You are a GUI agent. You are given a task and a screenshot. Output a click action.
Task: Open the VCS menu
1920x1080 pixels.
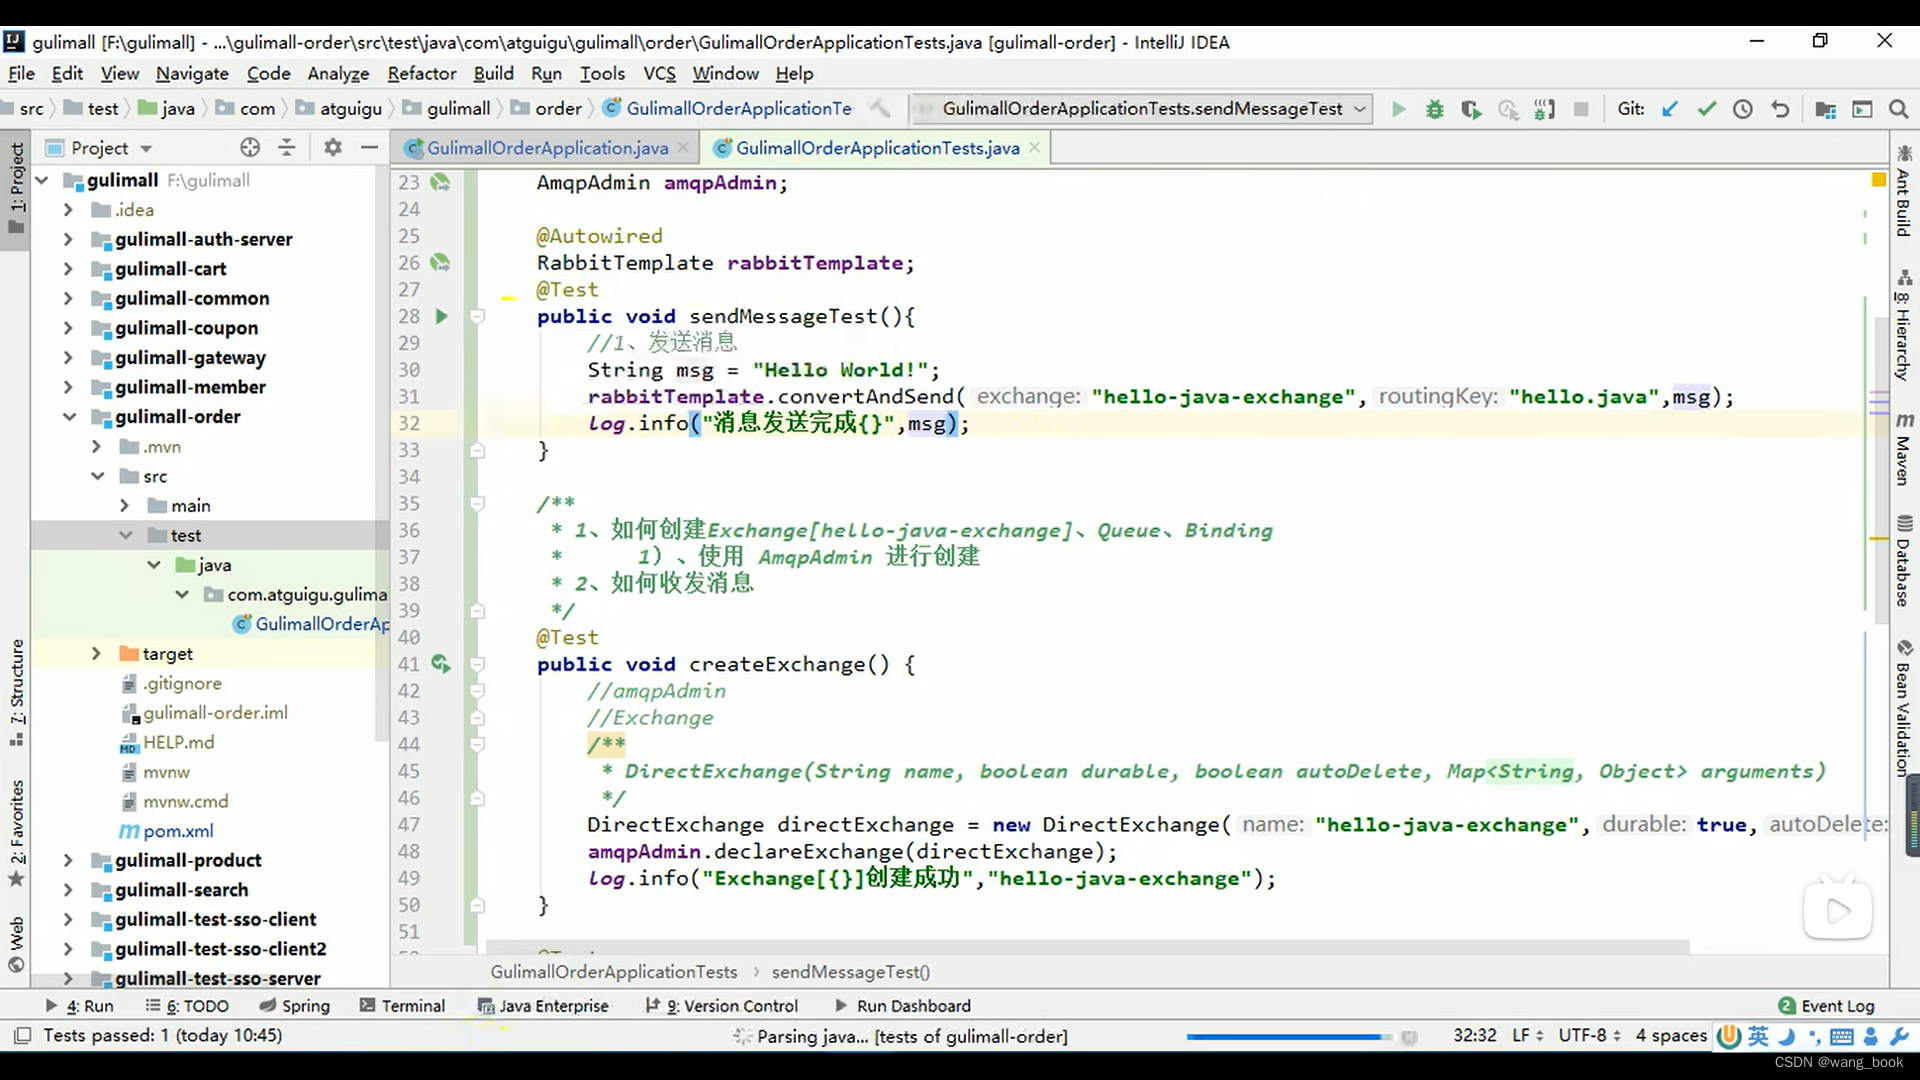coord(659,73)
